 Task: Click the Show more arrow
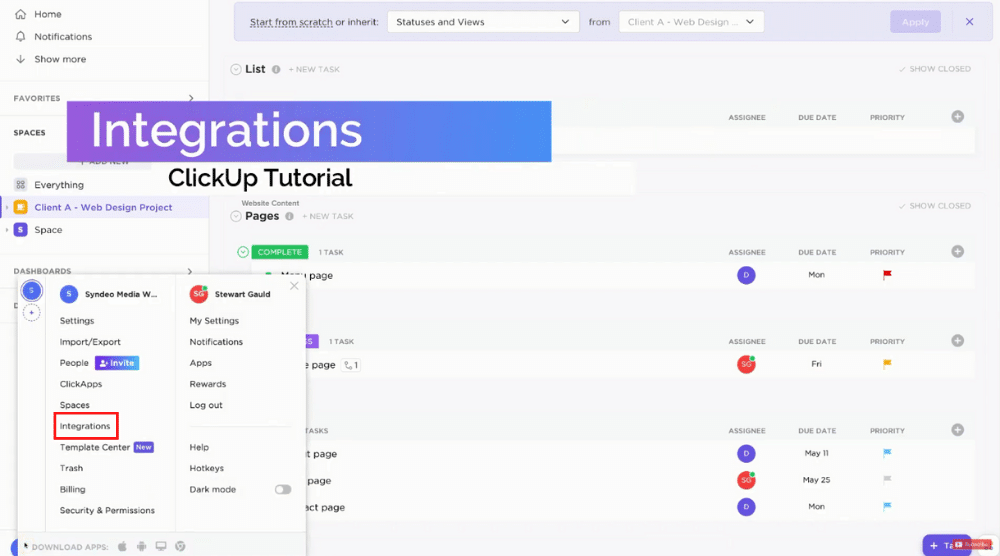tap(20, 59)
